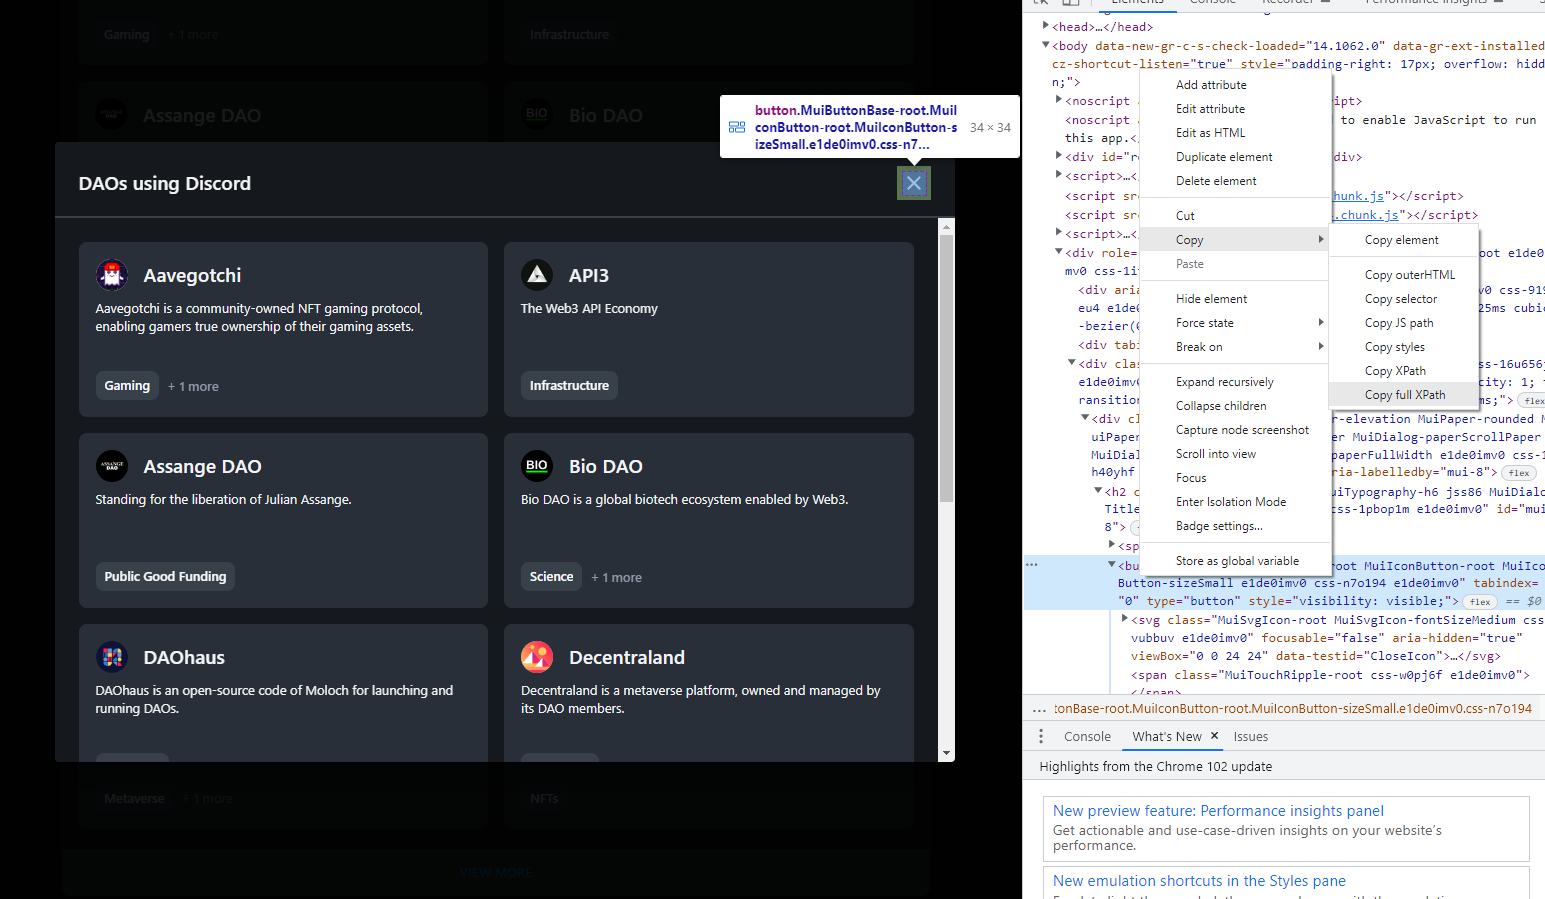Click the ellipsis beside the selected button node
This screenshot has height=899, width=1545.
tap(1031, 565)
